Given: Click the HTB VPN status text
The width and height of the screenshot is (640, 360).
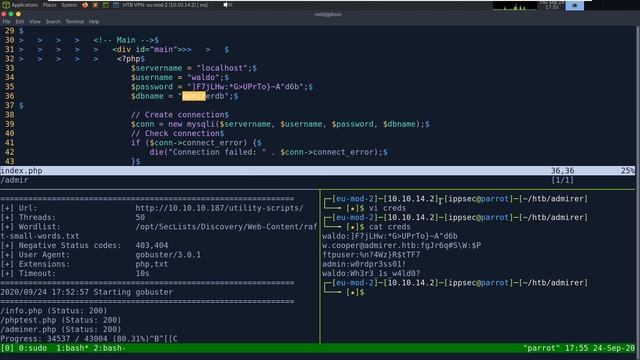Looking at the screenshot, I should pyautogui.click(x=165, y=5).
